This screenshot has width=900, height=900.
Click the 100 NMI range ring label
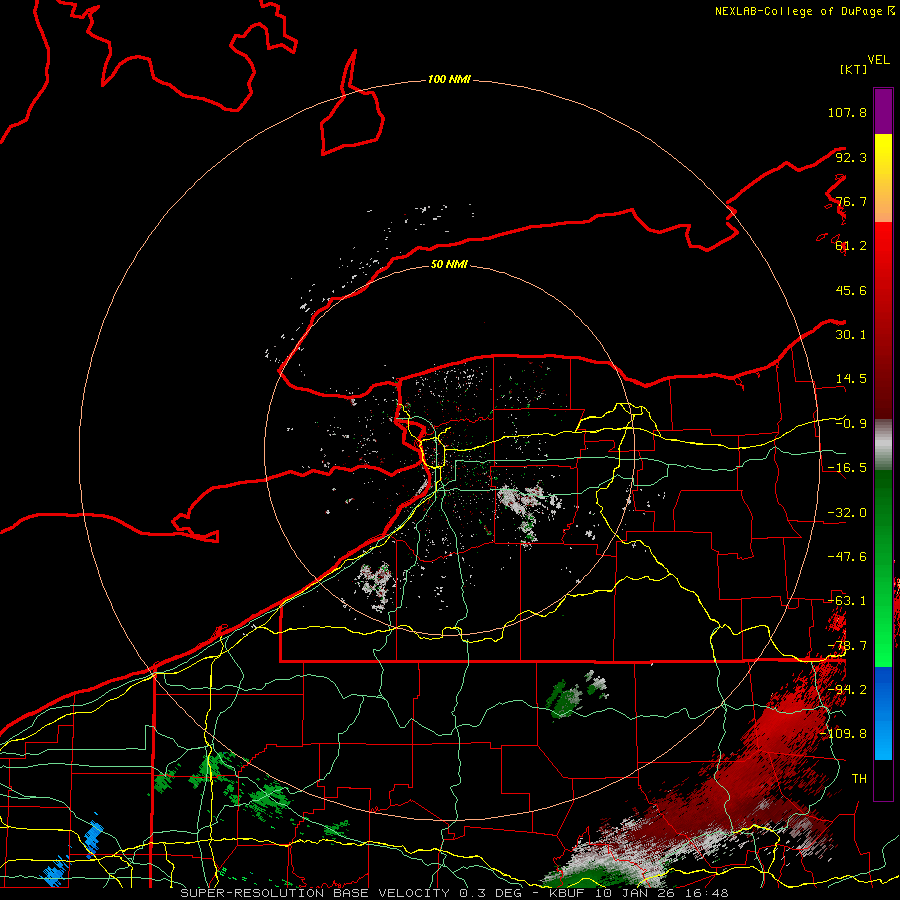(449, 79)
